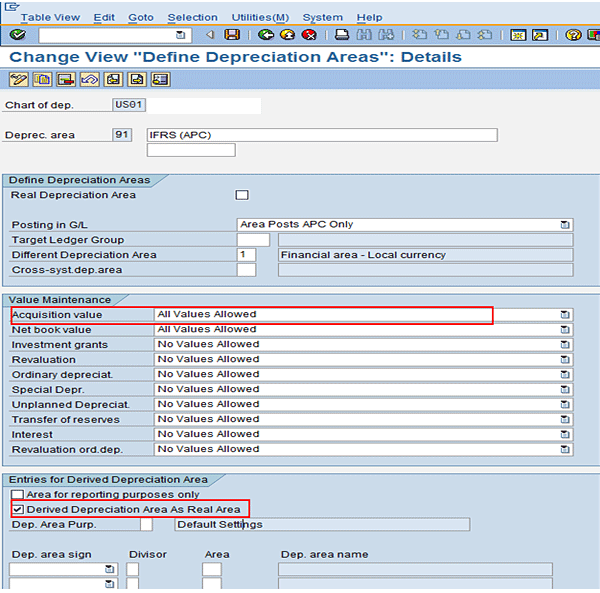Expand the Interest value dropdown
The image size is (600, 593).
point(565,435)
